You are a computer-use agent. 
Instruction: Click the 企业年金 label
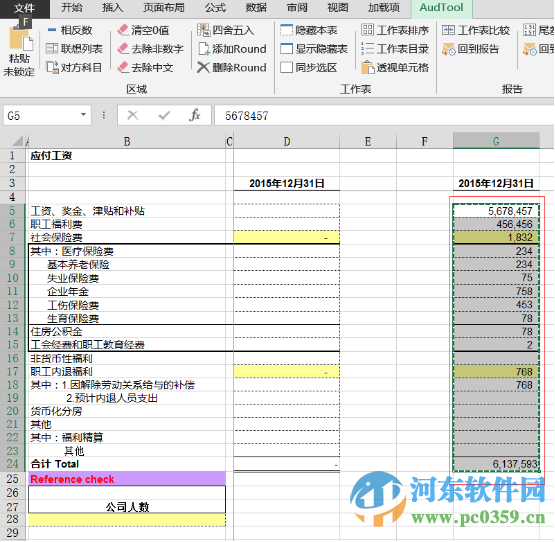point(68,292)
